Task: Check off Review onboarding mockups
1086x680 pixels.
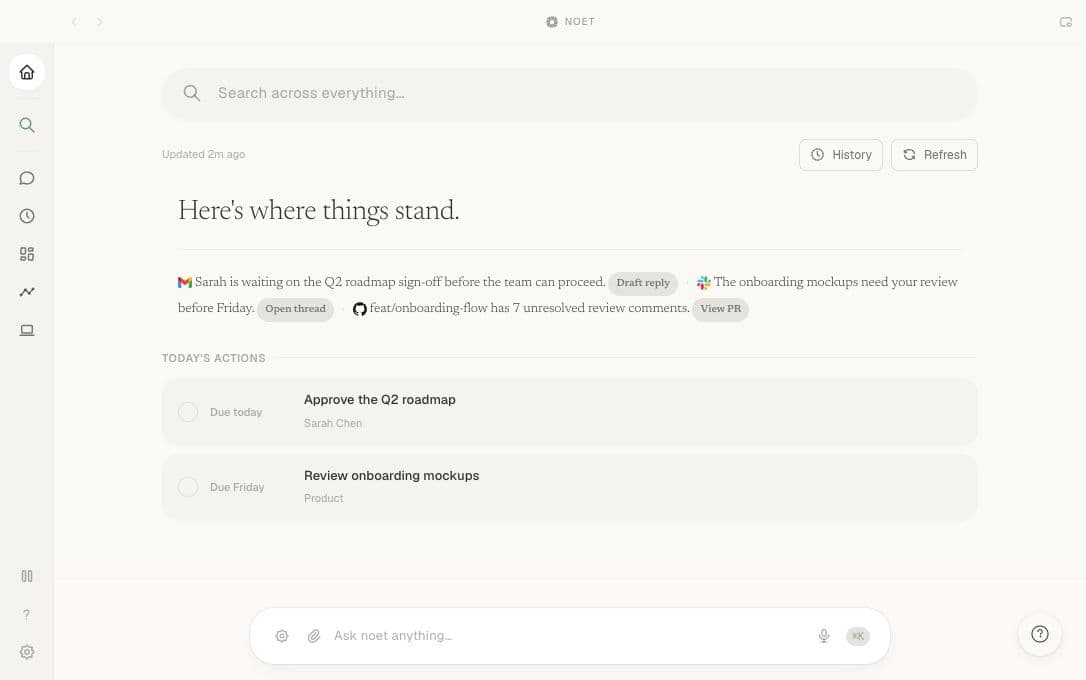Action: (x=188, y=487)
